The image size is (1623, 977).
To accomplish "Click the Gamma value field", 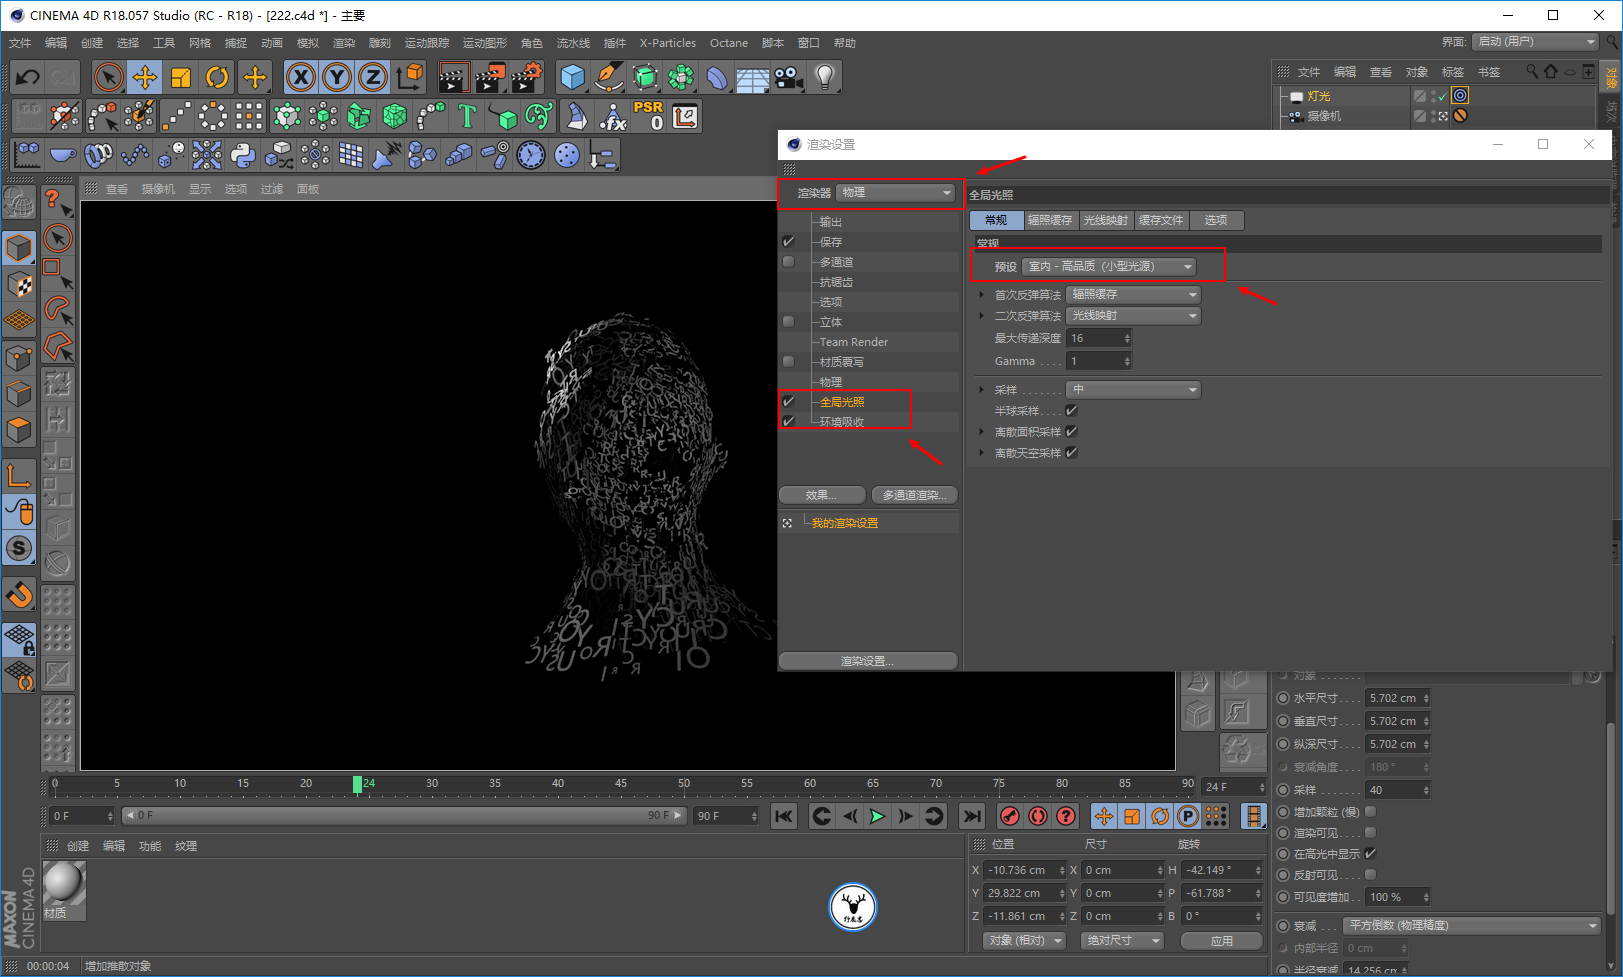I will (x=1099, y=362).
